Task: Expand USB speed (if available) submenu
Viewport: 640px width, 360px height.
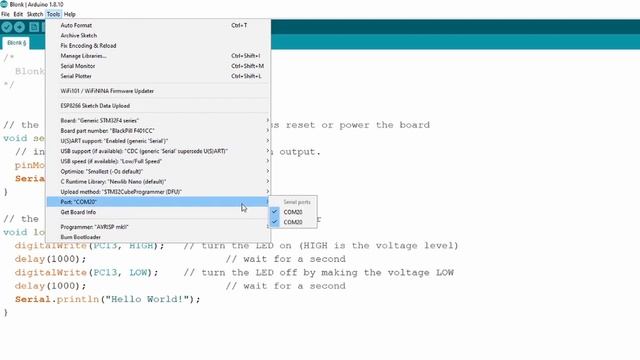Action: [x=158, y=161]
